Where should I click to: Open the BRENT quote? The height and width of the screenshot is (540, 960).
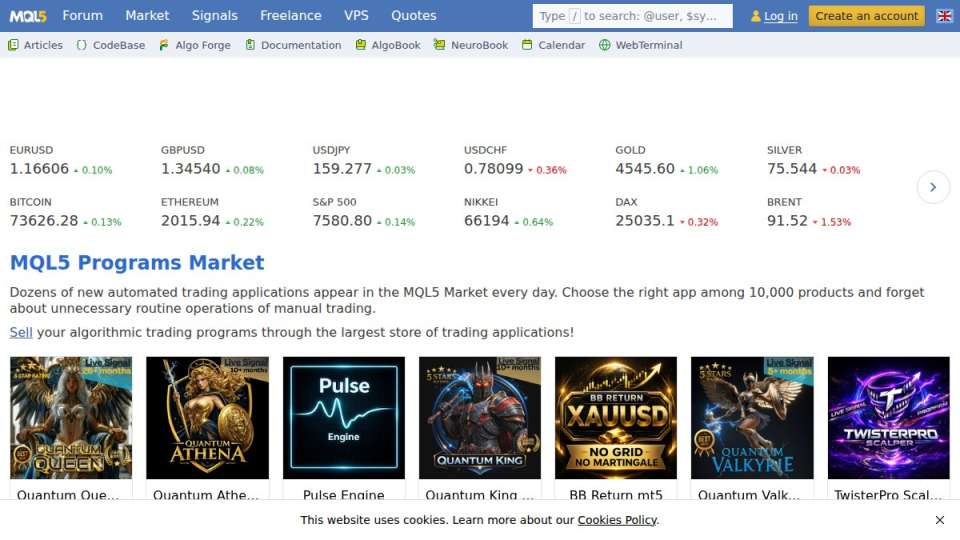point(809,213)
